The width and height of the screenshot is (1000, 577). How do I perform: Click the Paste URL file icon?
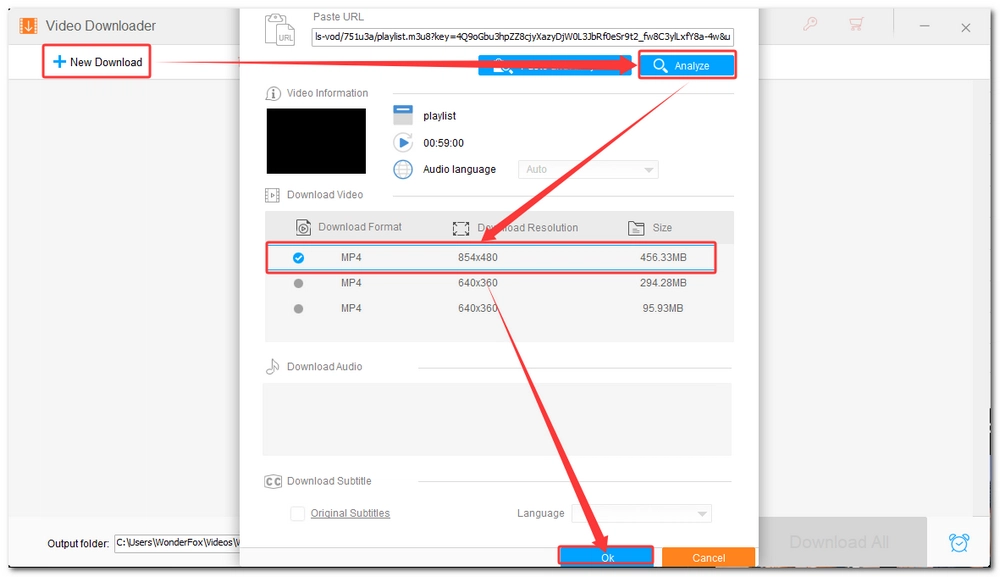pyautogui.click(x=280, y=29)
